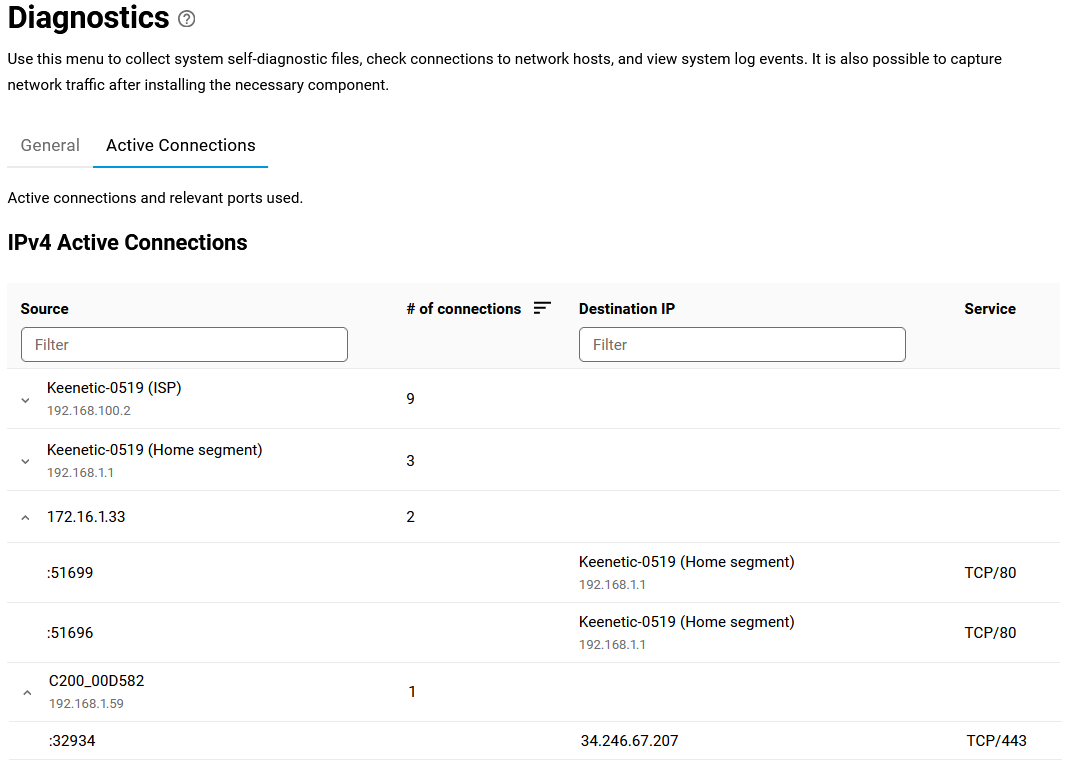Switch to the General tab
This screenshot has width=1067, height=764.
coord(50,145)
